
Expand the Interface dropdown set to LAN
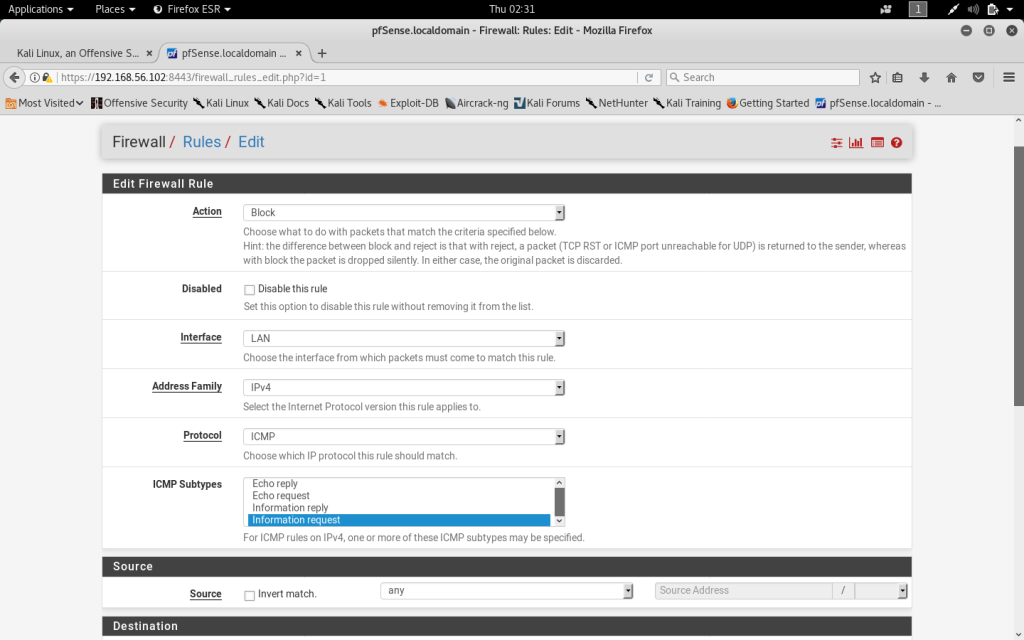tap(404, 339)
